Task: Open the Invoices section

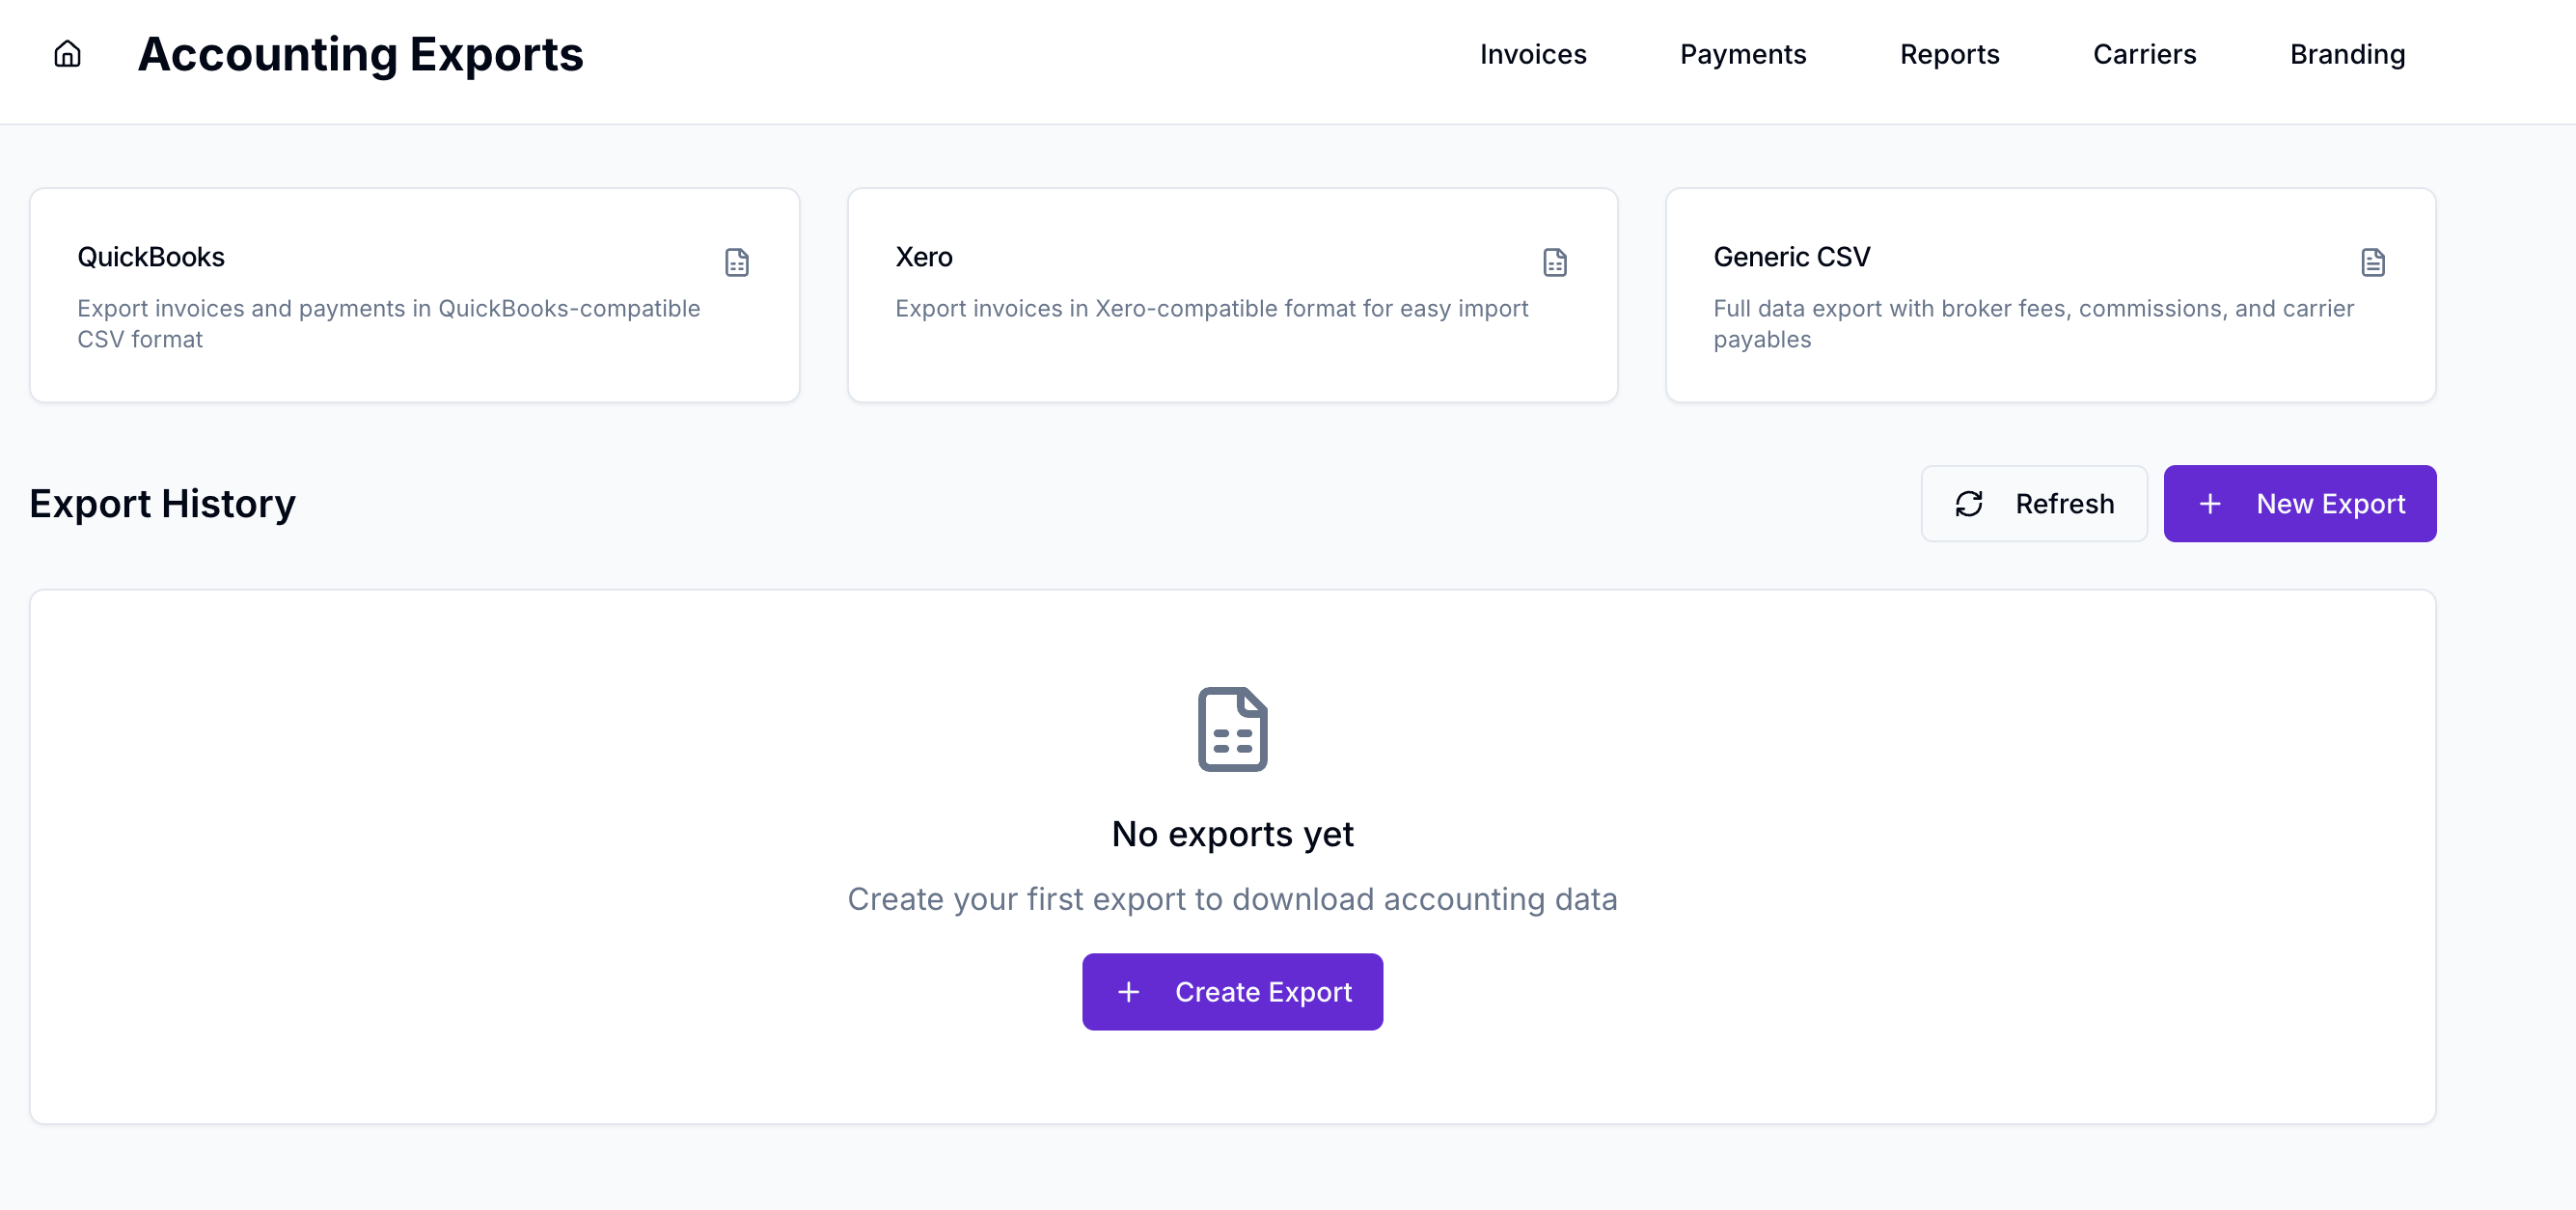Action: click(1533, 54)
